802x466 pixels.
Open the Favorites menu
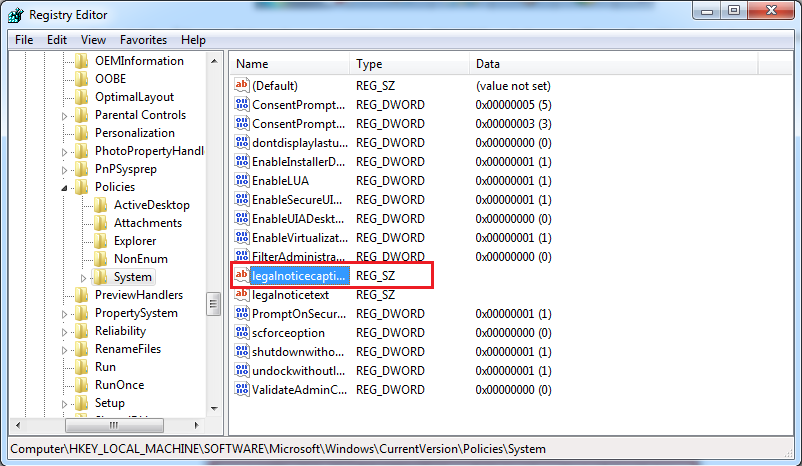143,40
